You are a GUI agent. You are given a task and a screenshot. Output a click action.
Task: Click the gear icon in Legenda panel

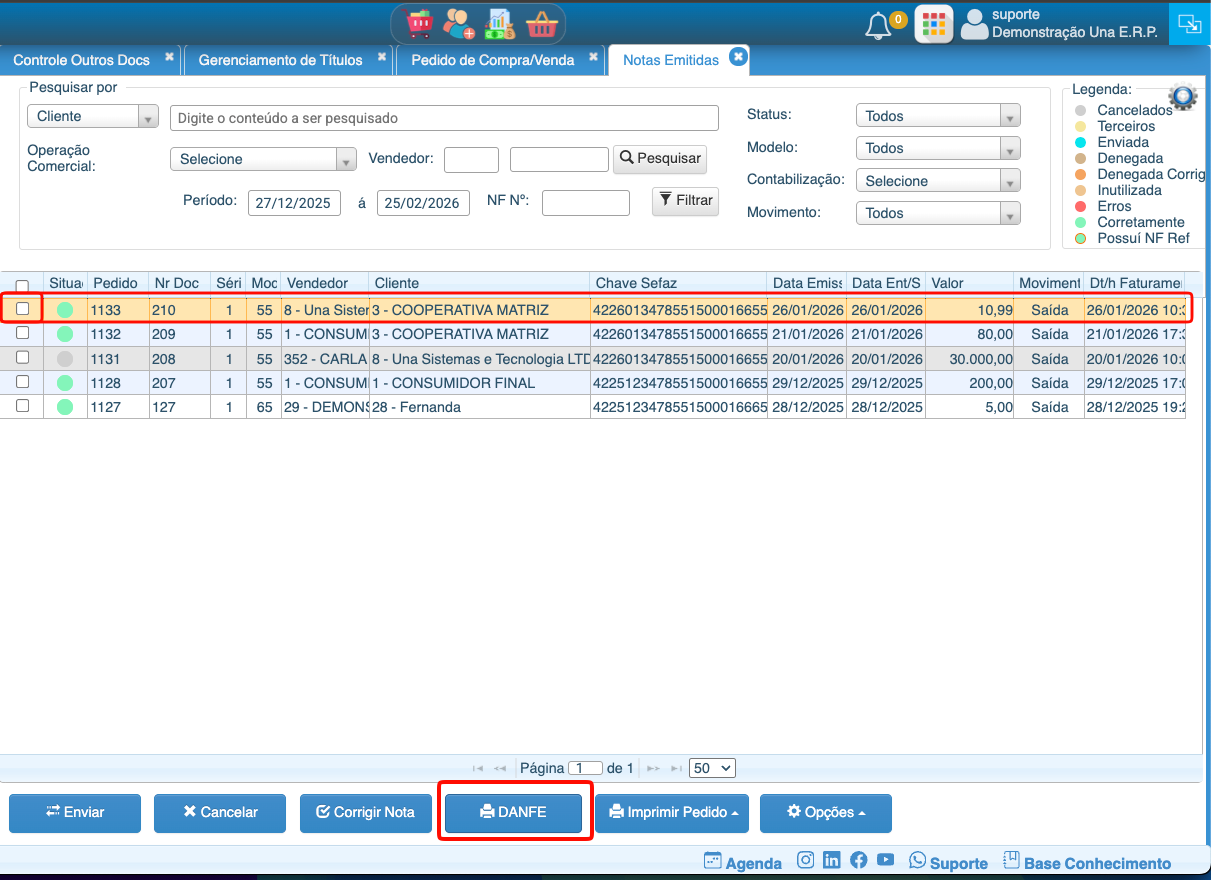(1183, 97)
